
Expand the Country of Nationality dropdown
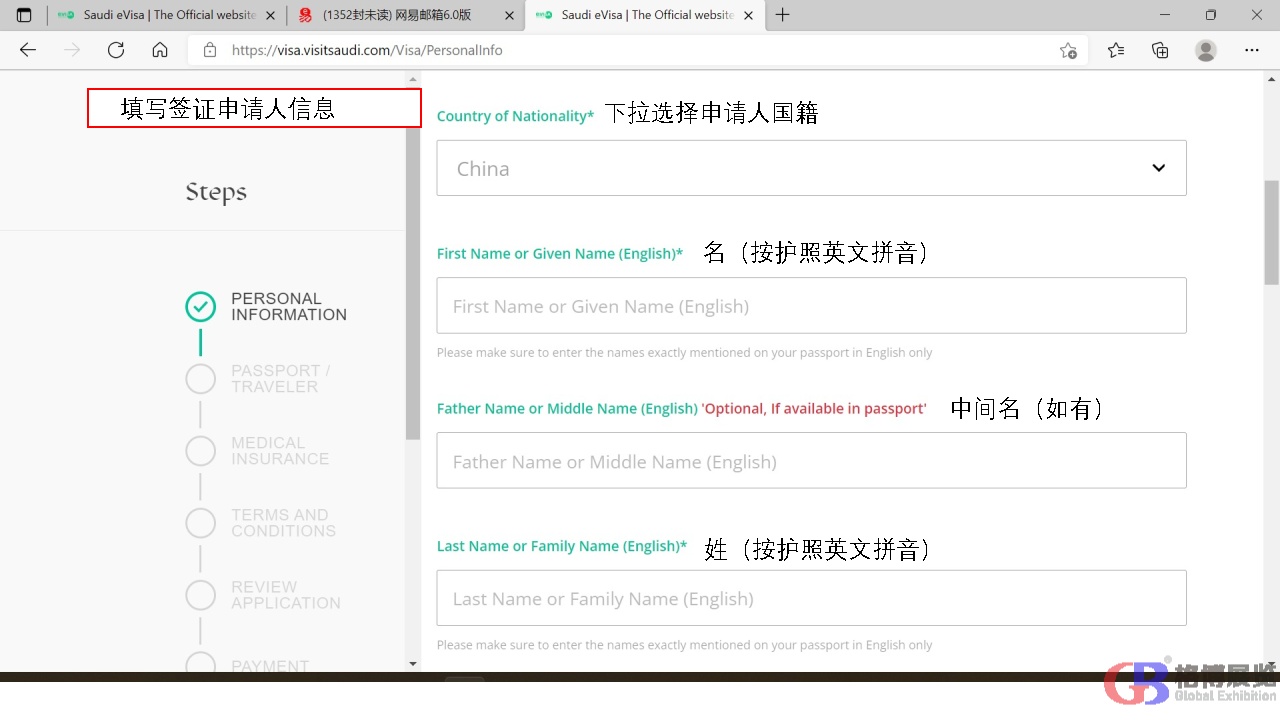point(811,168)
